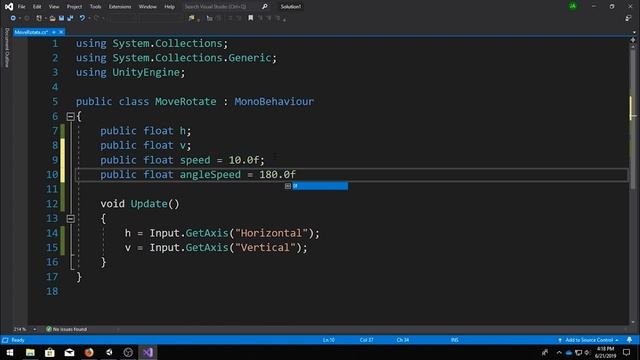Open Firefox from taskbar
640x360 pixels.
pyautogui.click(x=89, y=352)
